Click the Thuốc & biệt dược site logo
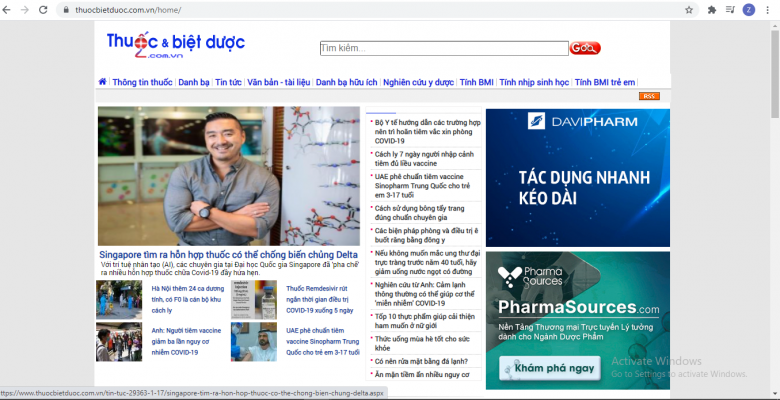Image resolution: width=780 pixels, height=400 pixels. (x=176, y=46)
